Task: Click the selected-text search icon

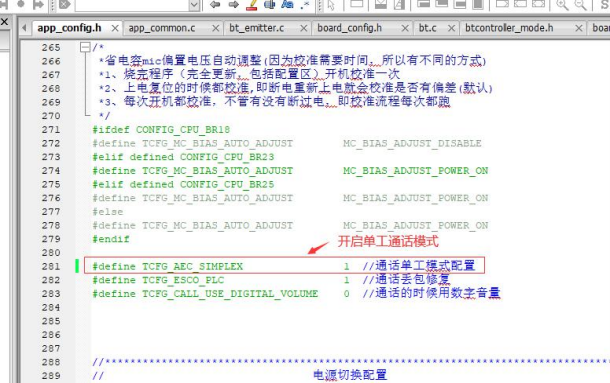Action: pos(270,5)
